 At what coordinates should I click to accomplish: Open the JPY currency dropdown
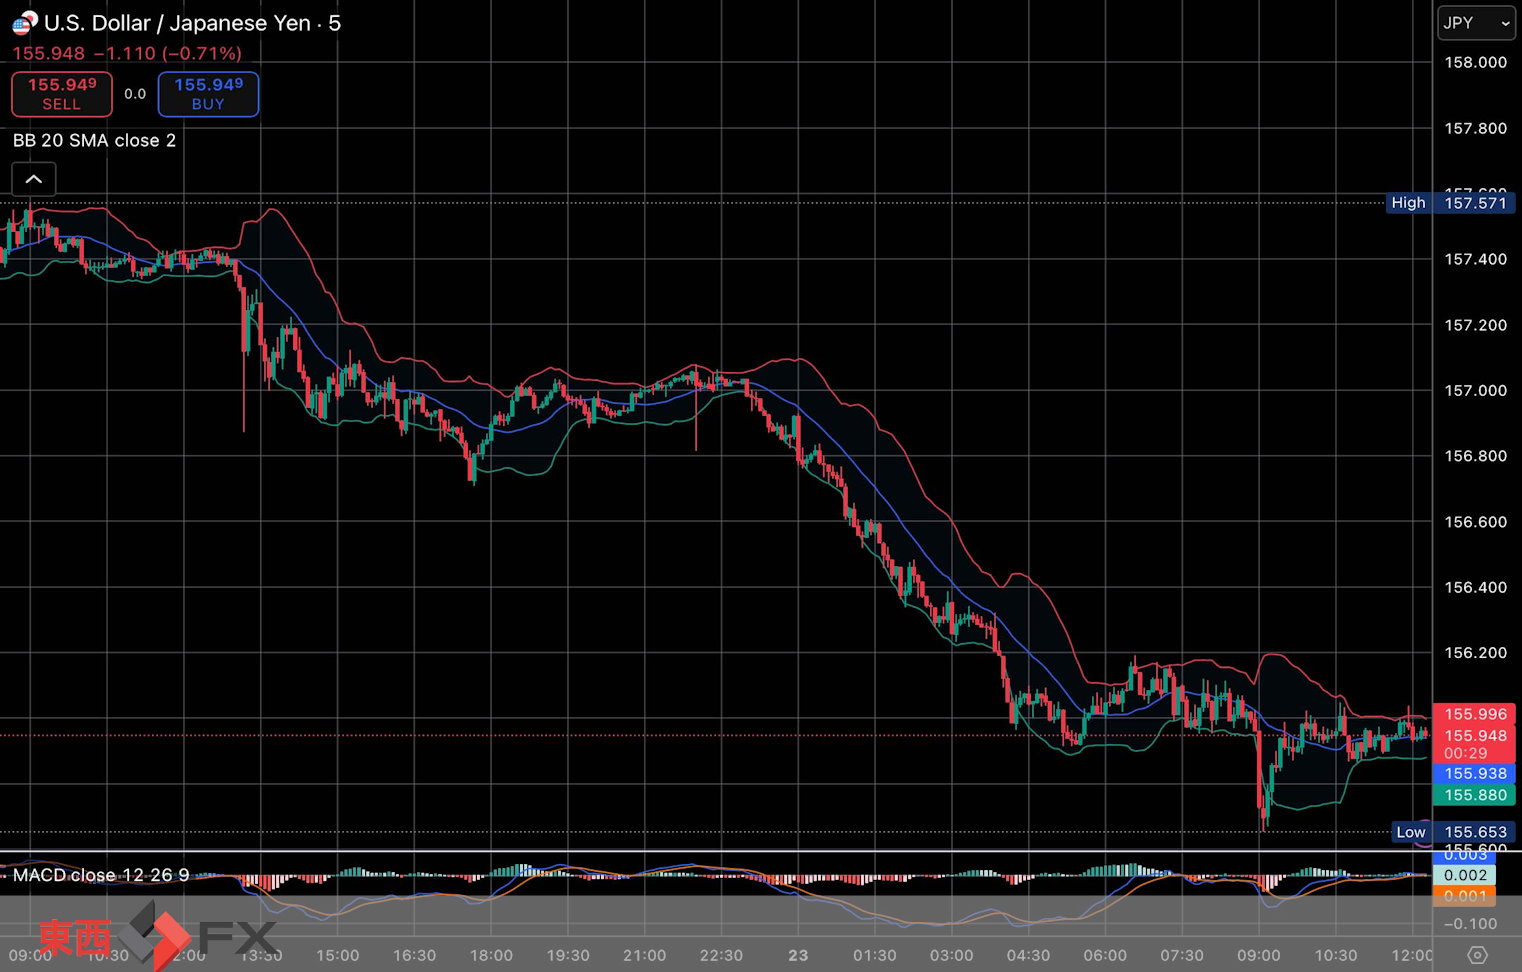(1476, 23)
